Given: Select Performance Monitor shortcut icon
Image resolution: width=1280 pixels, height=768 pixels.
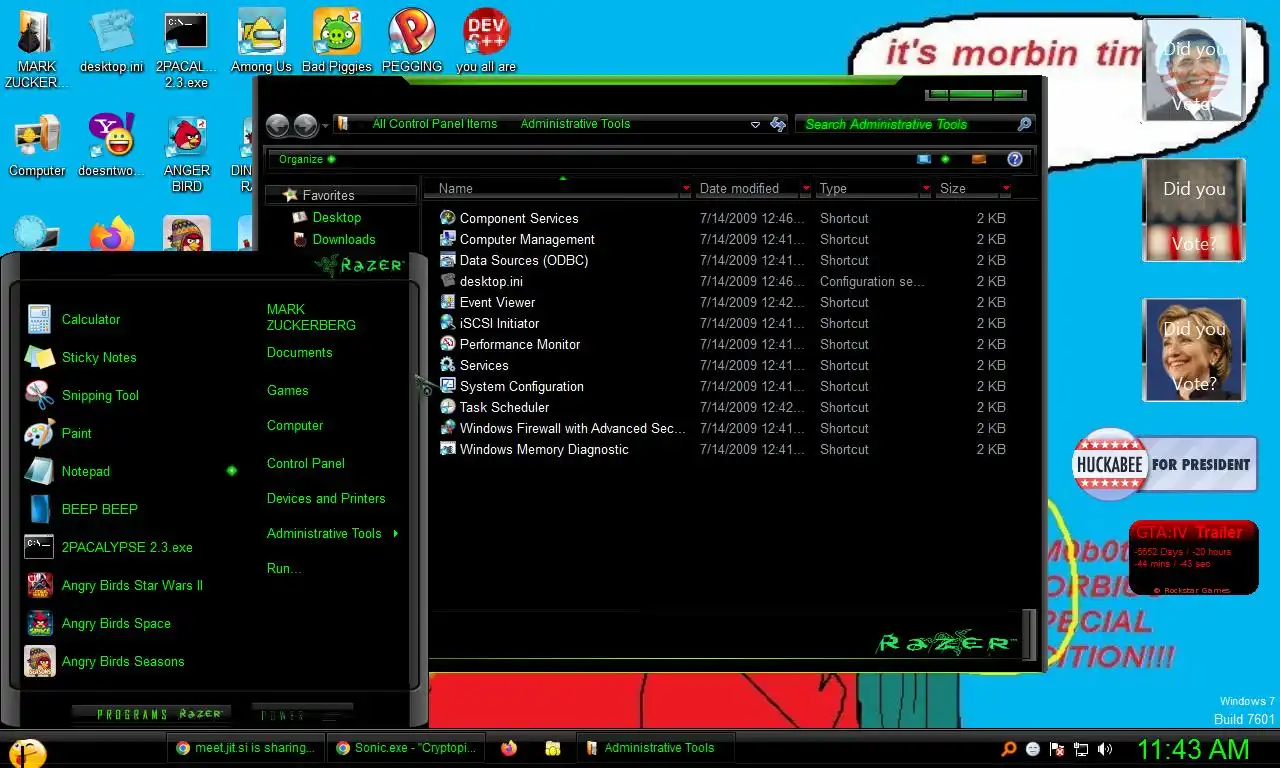Looking at the screenshot, I should click(448, 344).
